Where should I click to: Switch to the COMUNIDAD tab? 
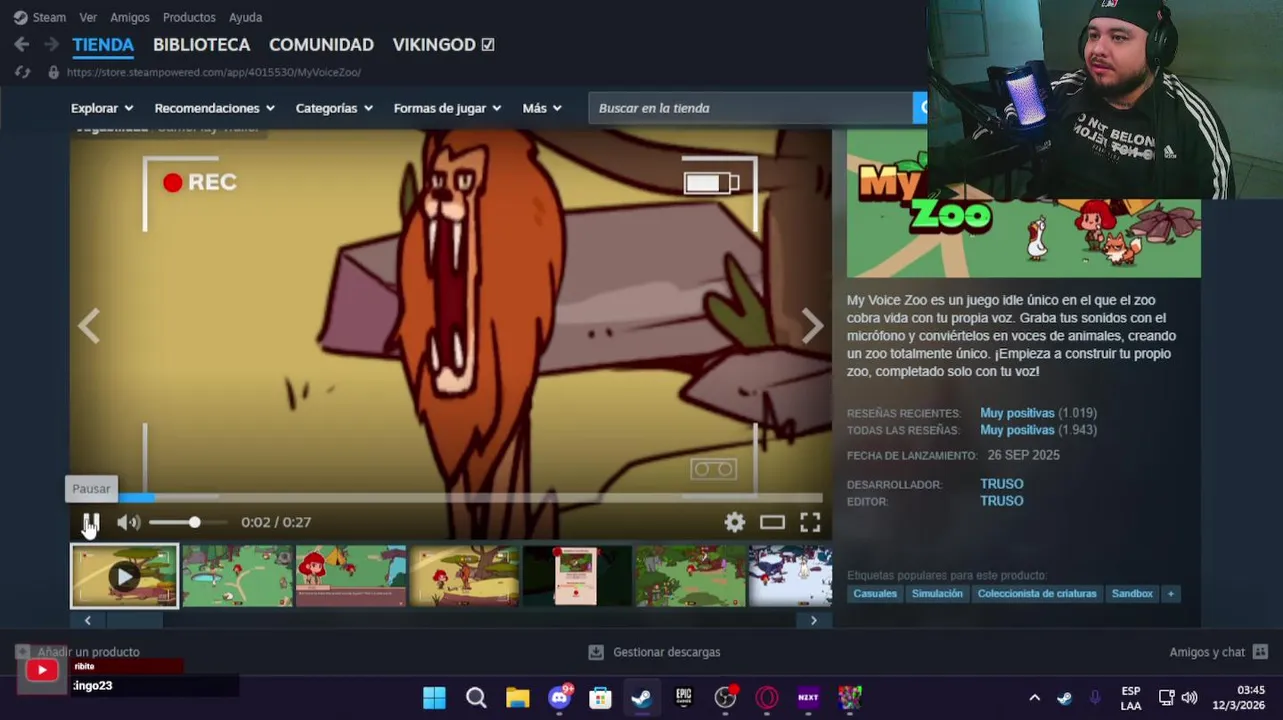click(321, 45)
